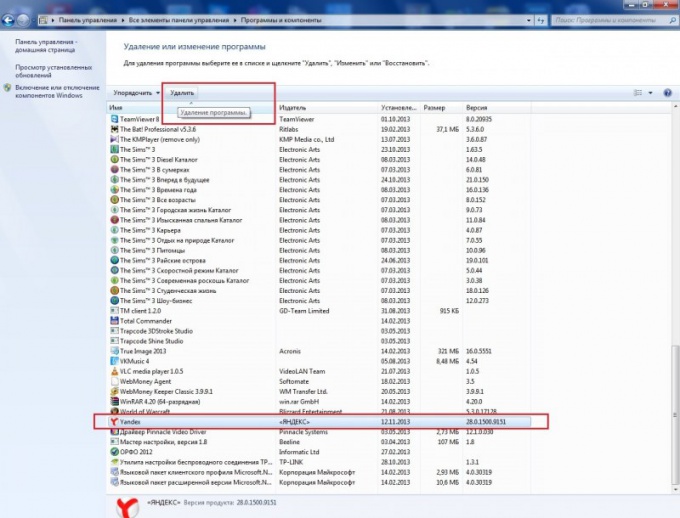Click the TM client 1.2.0 icon
The width and height of the screenshot is (680, 518).
pyautogui.click(x=114, y=311)
